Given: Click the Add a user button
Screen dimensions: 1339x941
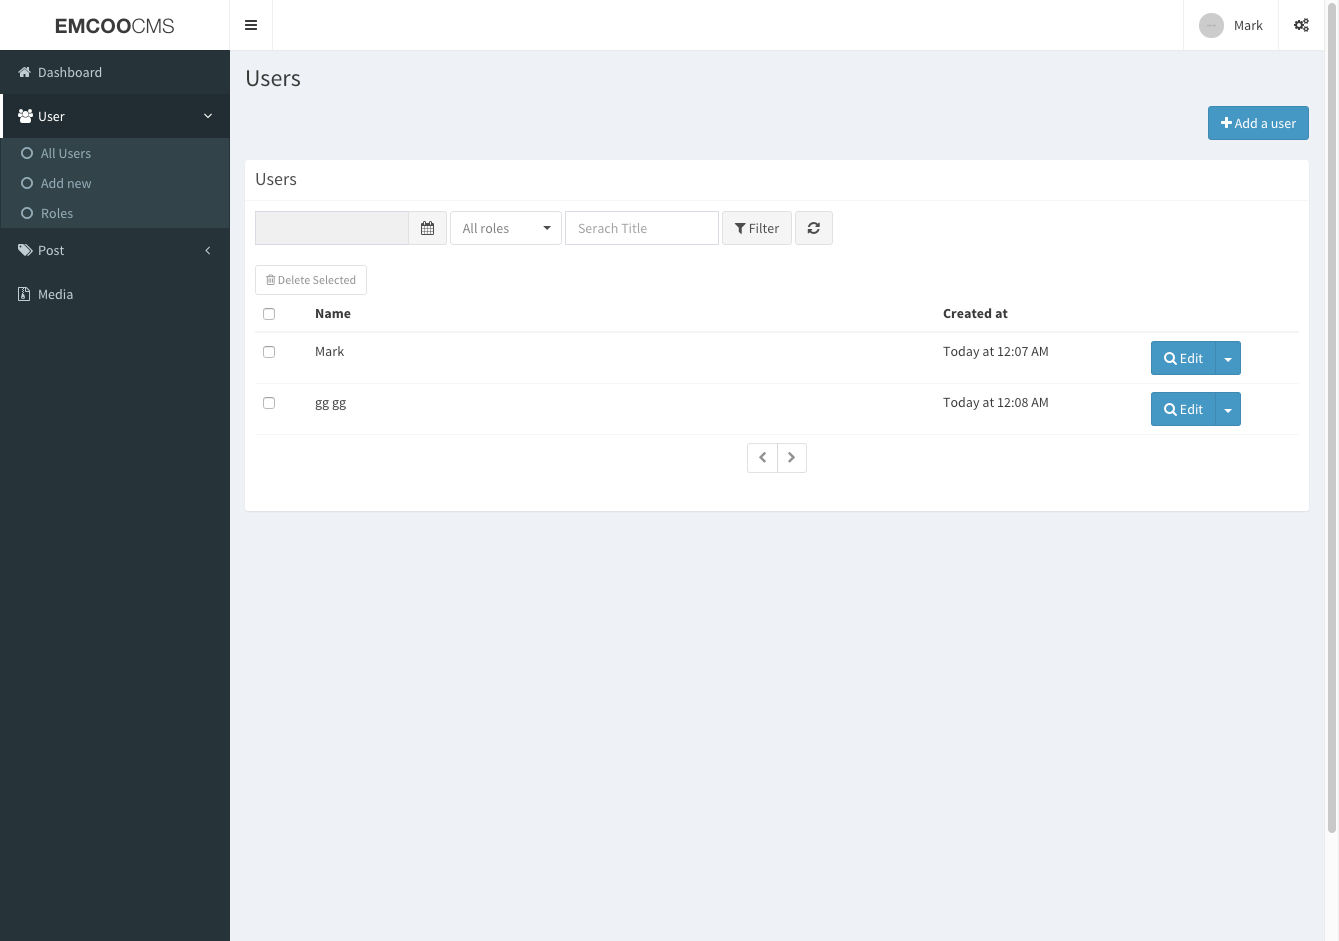Looking at the screenshot, I should tap(1258, 123).
